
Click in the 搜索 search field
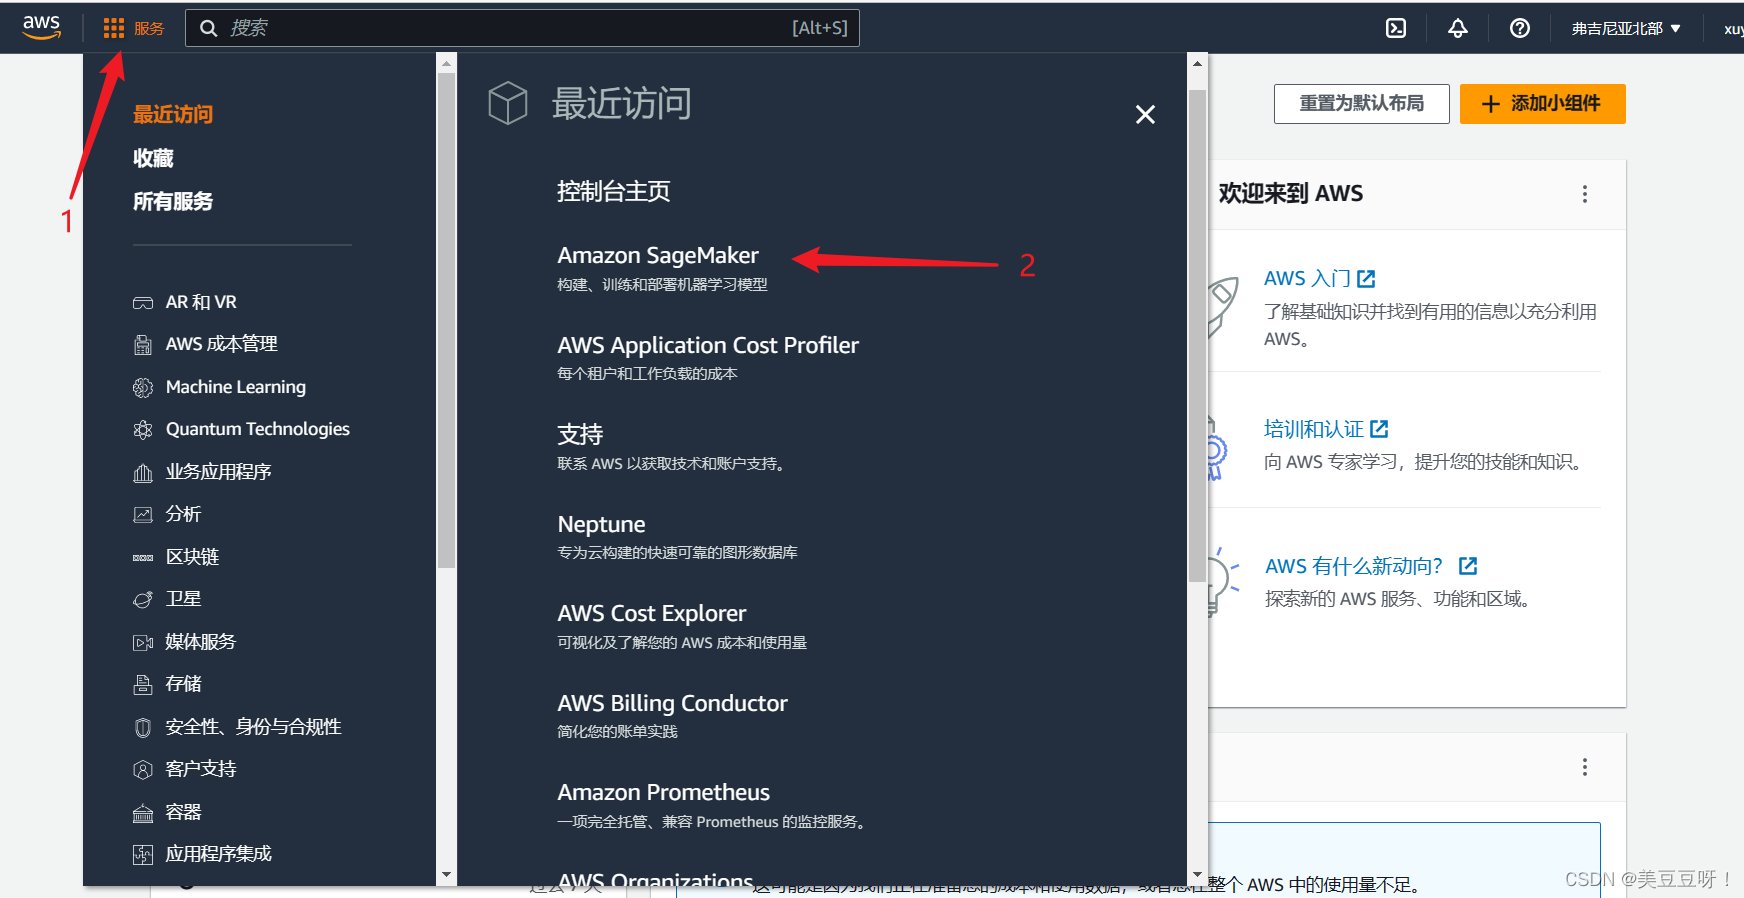tap(522, 28)
